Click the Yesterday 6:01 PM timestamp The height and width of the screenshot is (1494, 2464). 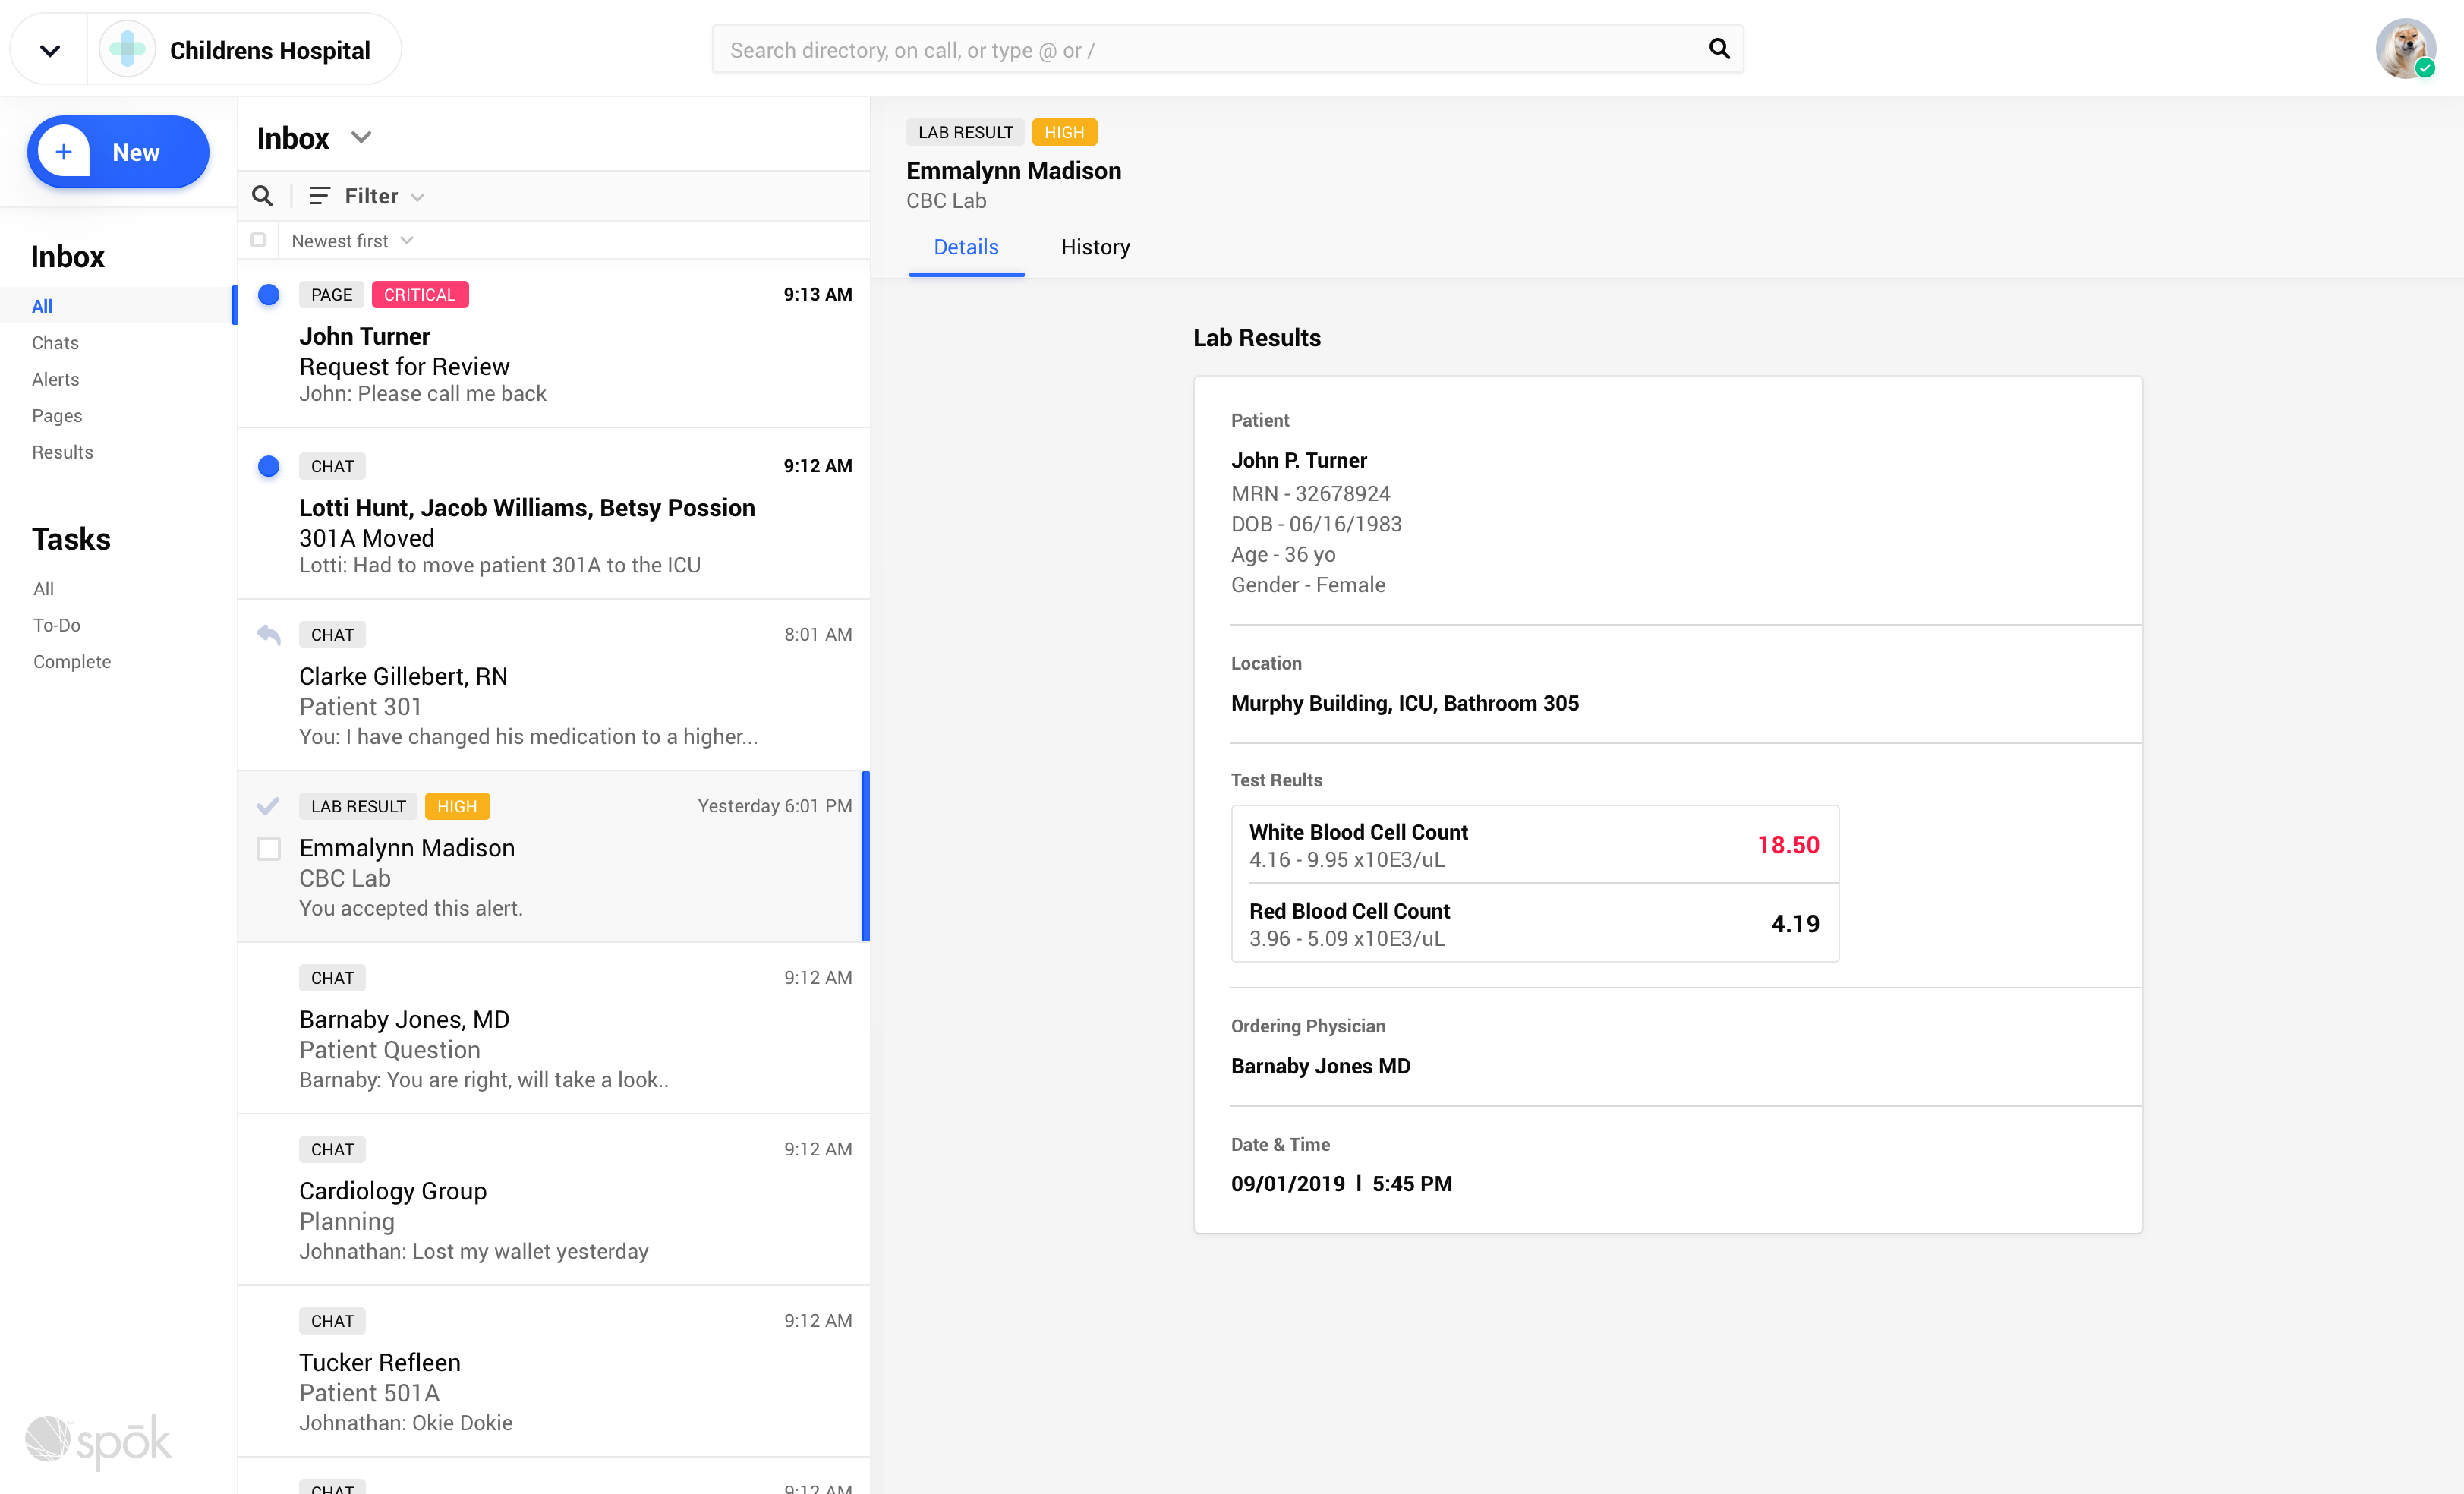click(775, 806)
